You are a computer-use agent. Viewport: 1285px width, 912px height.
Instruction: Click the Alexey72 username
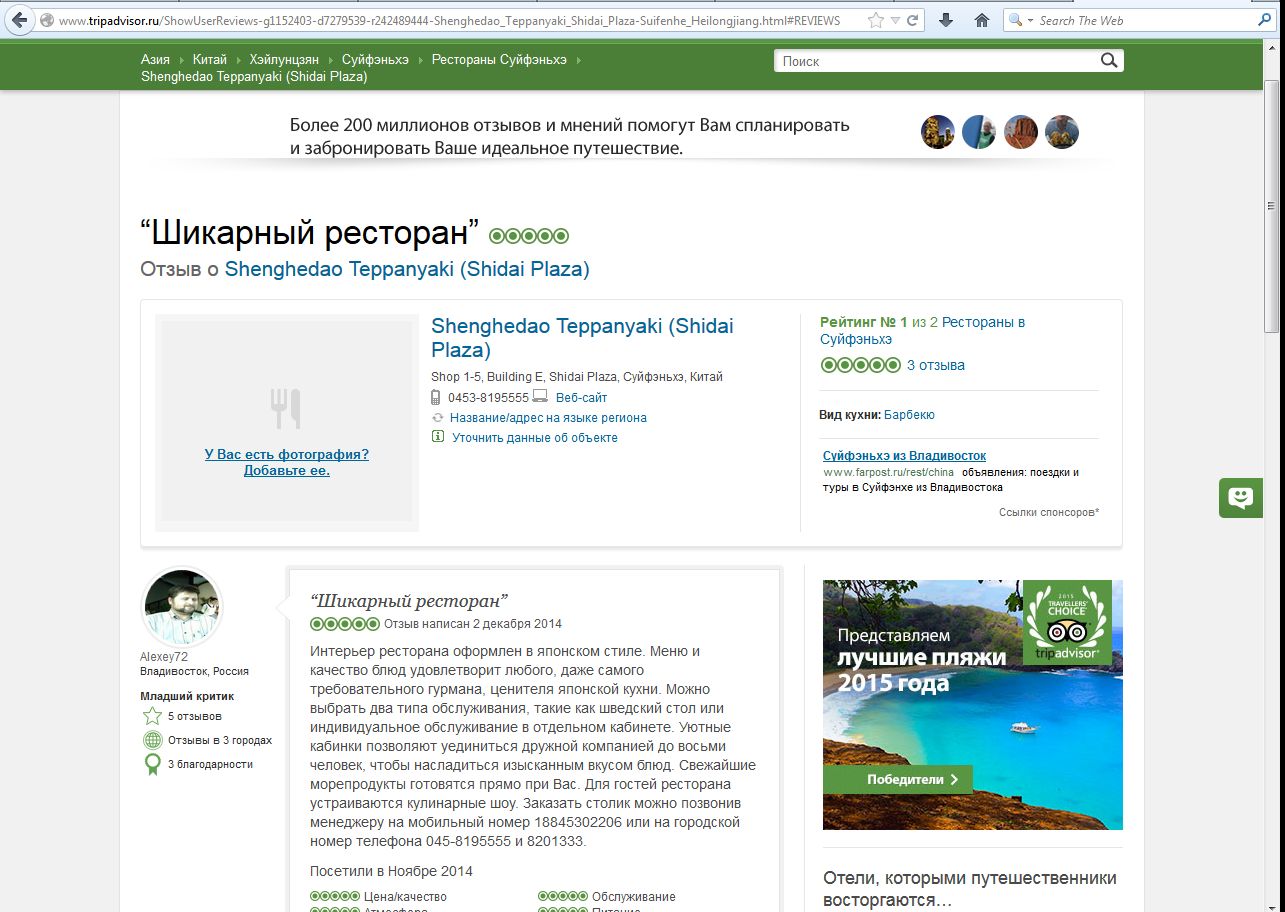coord(164,656)
